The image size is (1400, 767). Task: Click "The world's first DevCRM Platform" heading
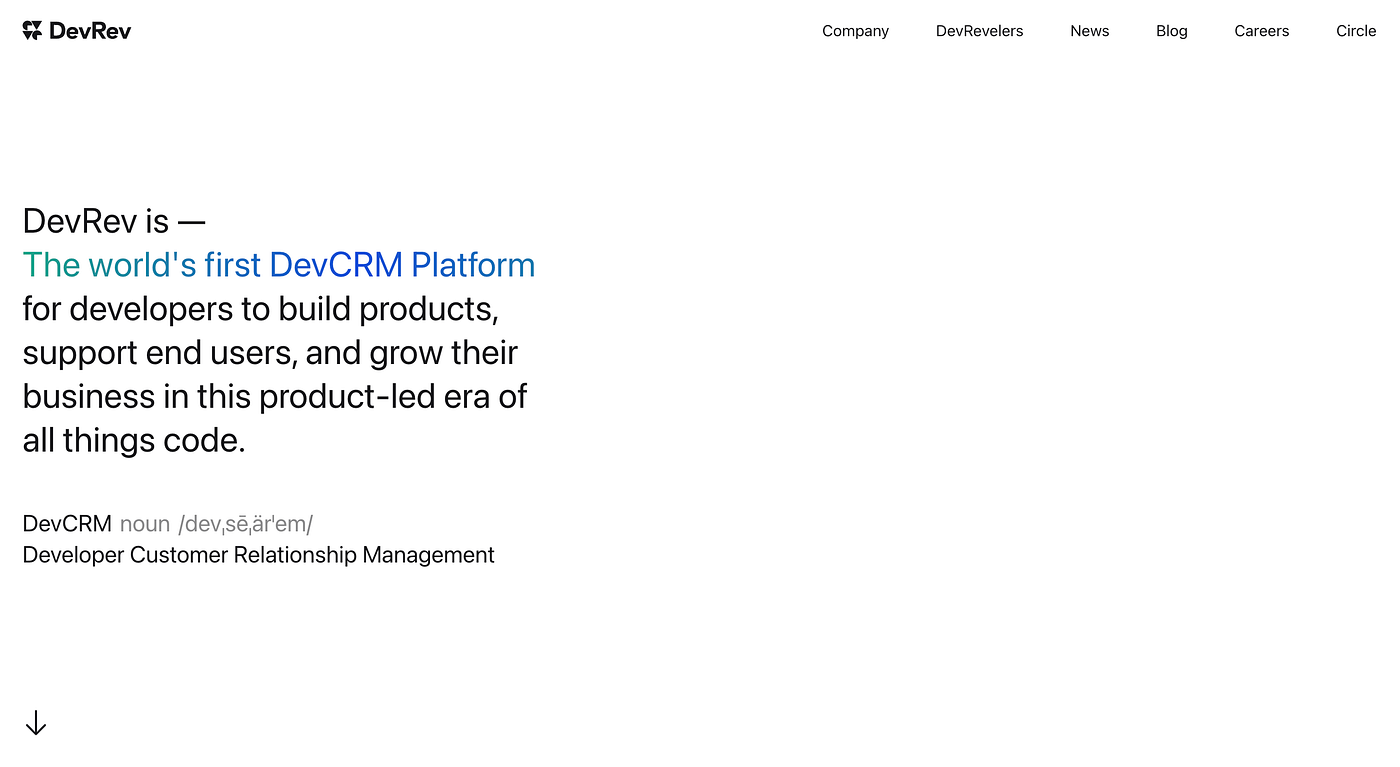click(x=279, y=265)
